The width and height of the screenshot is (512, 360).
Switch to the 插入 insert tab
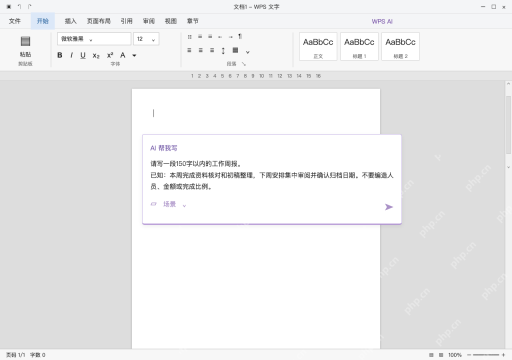tap(71, 21)
